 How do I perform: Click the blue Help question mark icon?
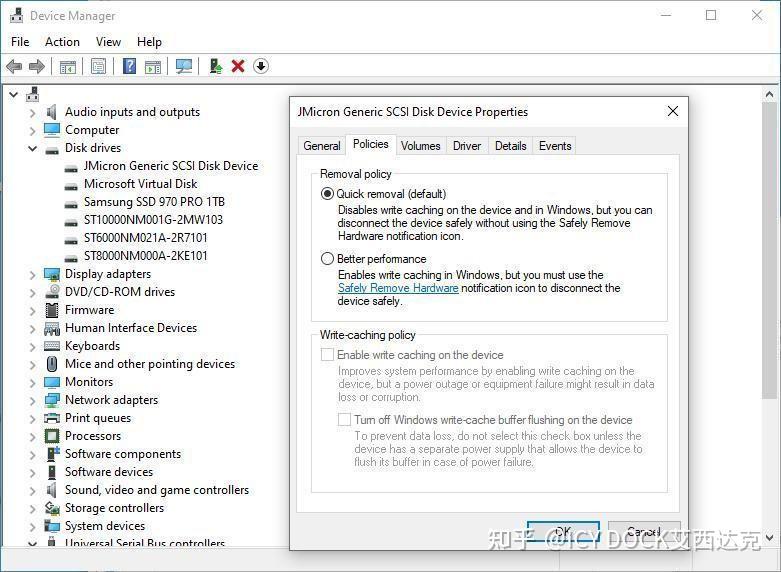pos(130,66)
